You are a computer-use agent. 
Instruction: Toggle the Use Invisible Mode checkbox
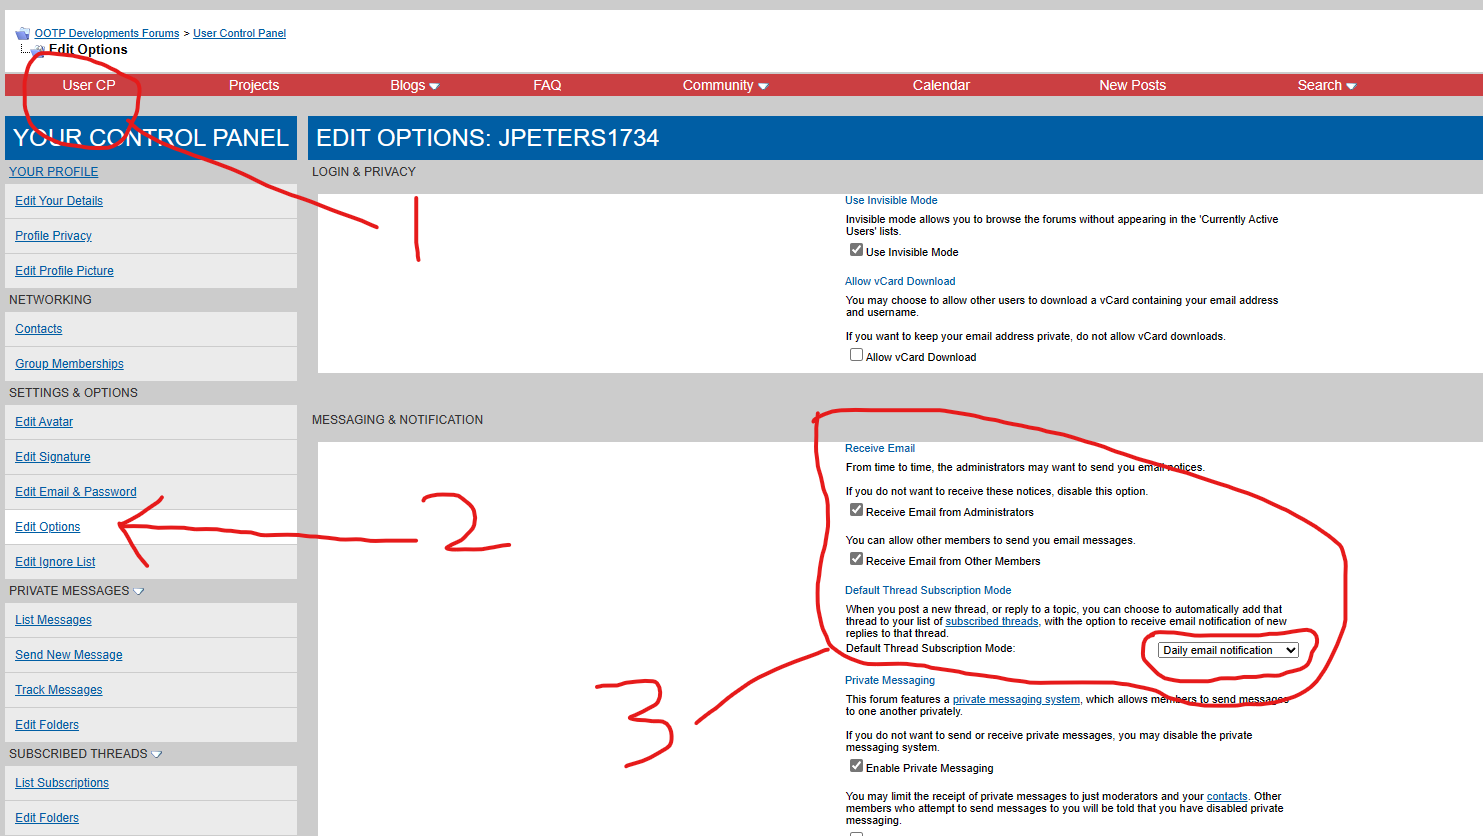(x=856, y=250)
